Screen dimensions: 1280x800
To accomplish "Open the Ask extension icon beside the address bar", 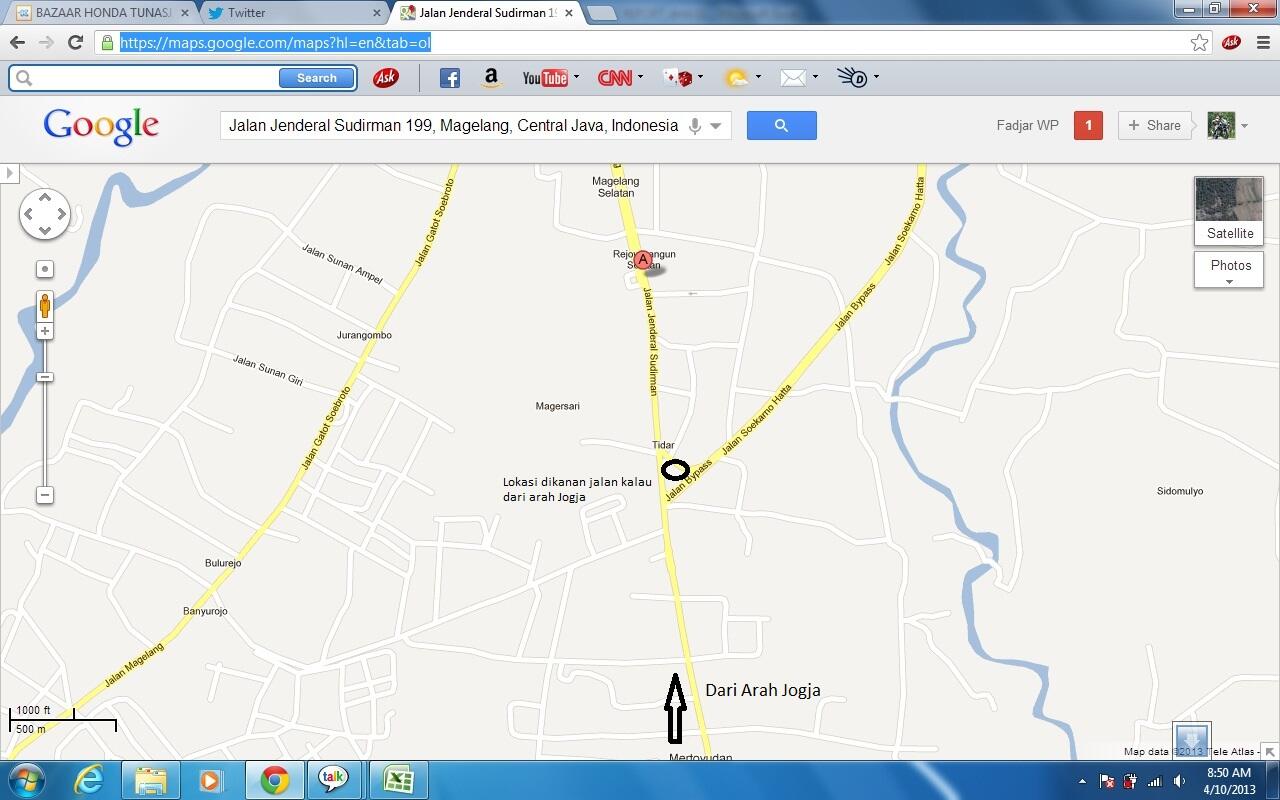I will [x=1231, y=42].
